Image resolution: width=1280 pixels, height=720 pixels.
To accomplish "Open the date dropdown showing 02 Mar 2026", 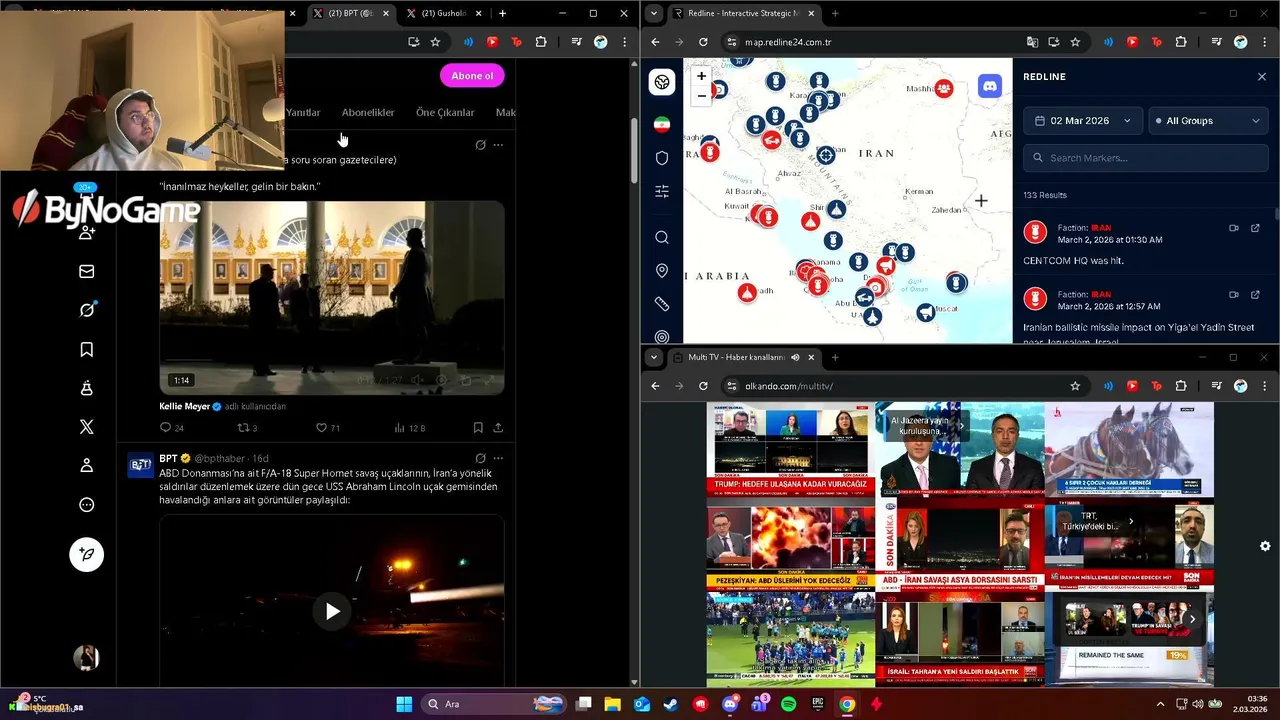I will [1083, 120].
